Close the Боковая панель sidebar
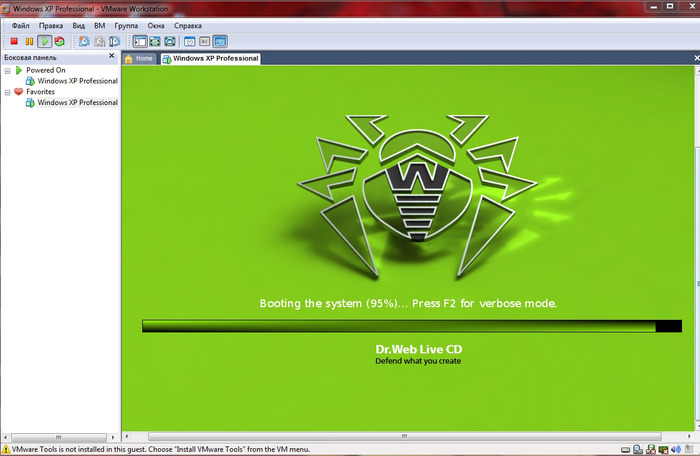 [112, 56]
